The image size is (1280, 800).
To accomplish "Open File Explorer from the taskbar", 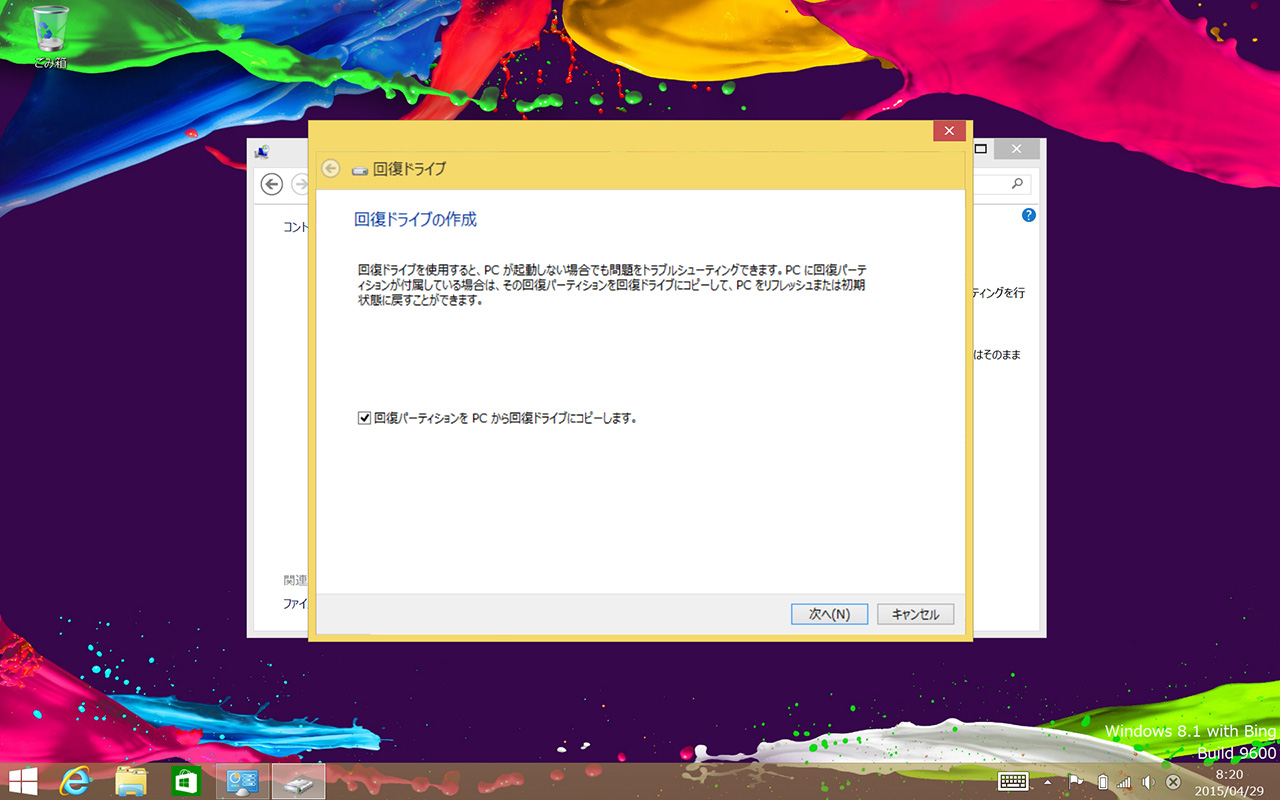I will tap(131, 781).
